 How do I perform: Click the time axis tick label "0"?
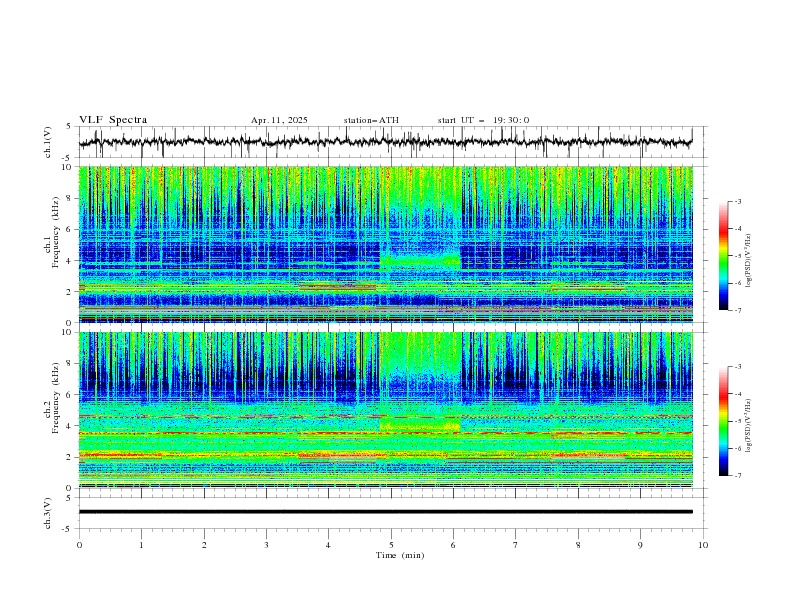click(x=79, y=545)
